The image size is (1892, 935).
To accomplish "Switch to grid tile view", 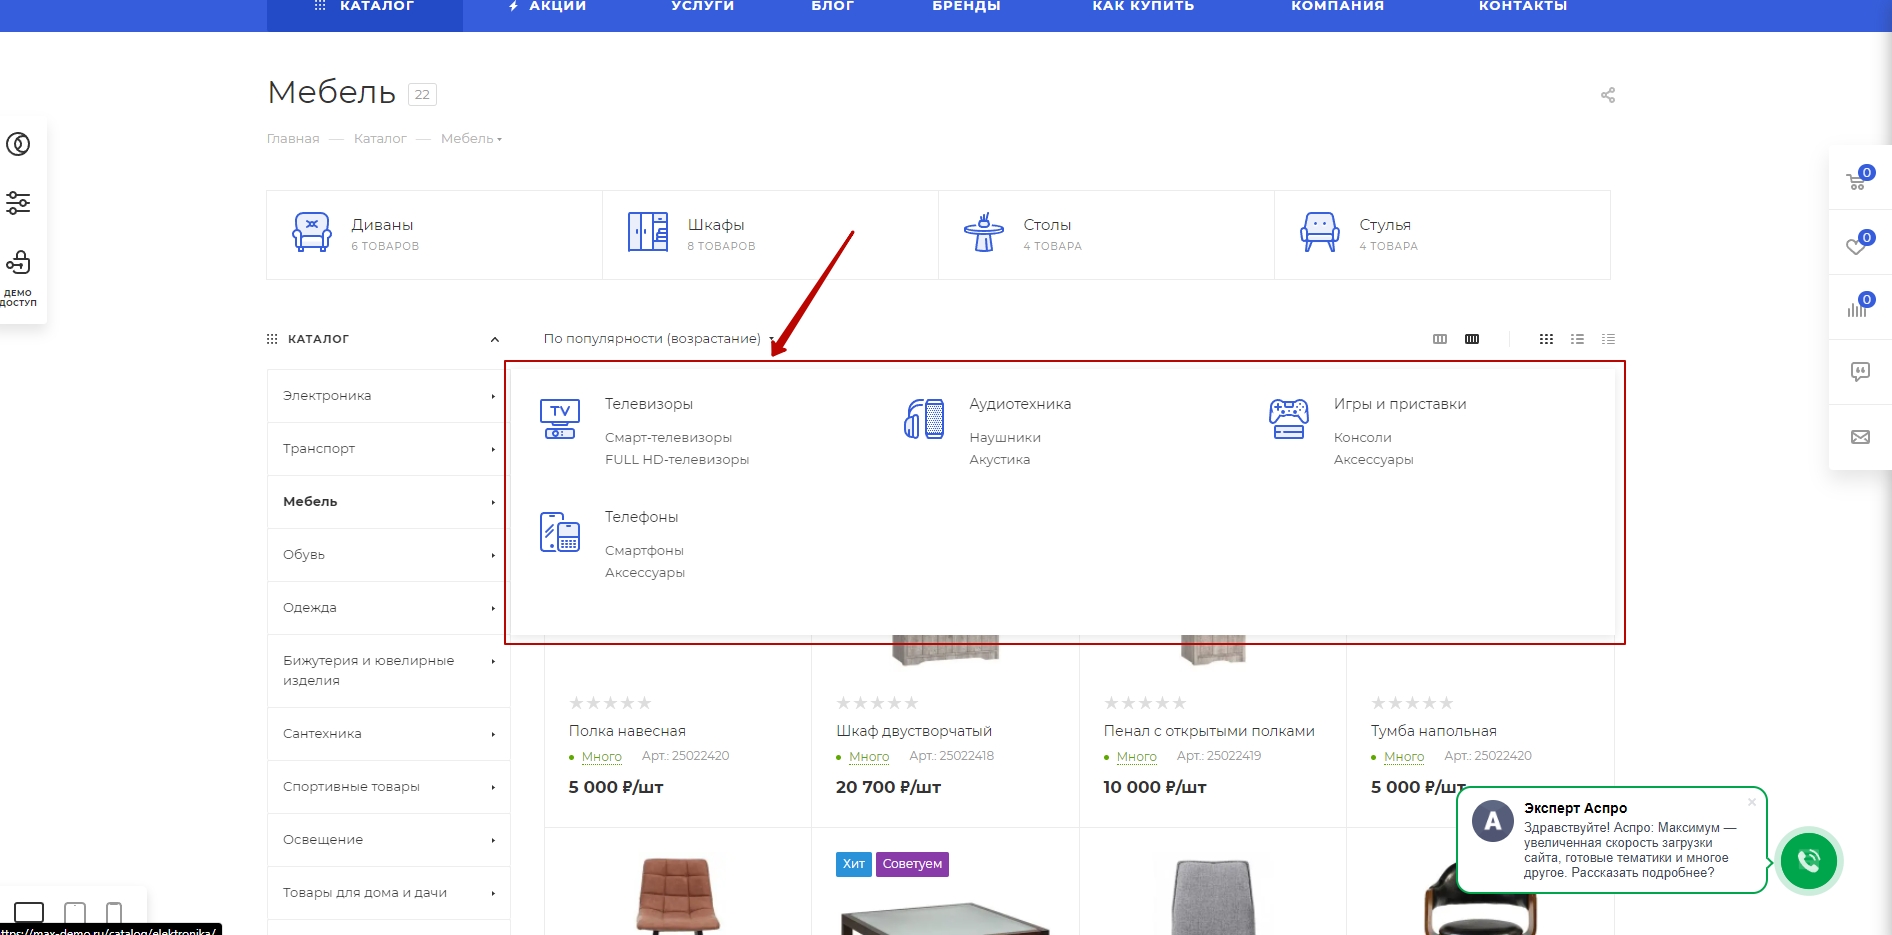I will pyautogui.click(x=1546, y=339).
